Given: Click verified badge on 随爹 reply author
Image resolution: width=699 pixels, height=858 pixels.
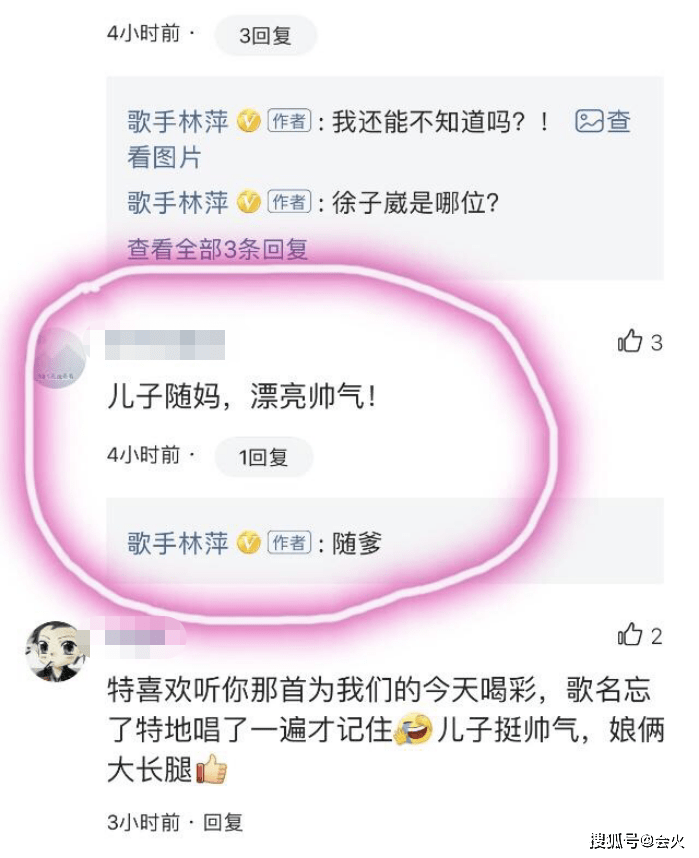Looking at the screenshot, I should click(249, 543).
